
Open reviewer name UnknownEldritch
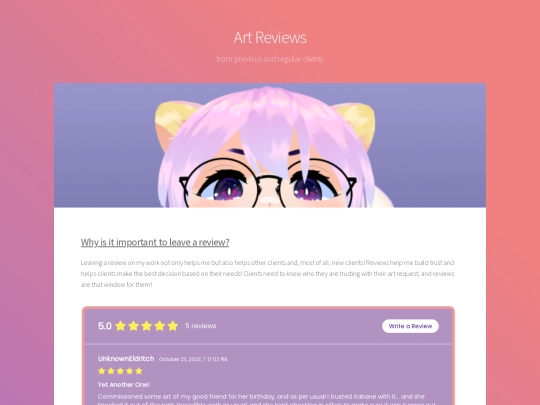click(x=126, y=359)
